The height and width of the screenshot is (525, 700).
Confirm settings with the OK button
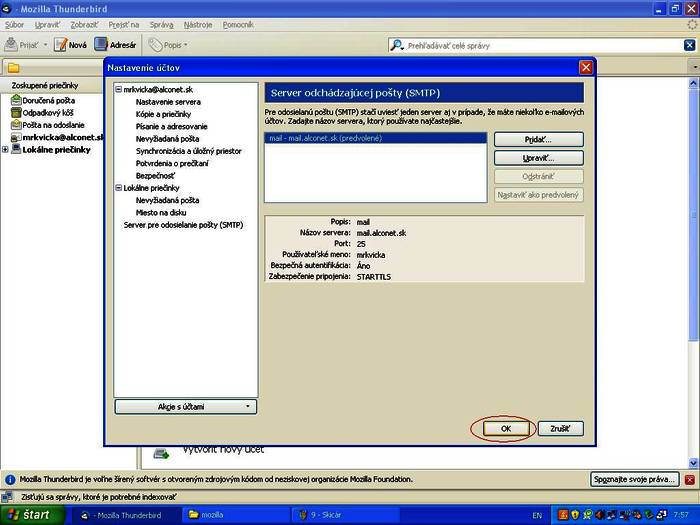tap(506, 429)
